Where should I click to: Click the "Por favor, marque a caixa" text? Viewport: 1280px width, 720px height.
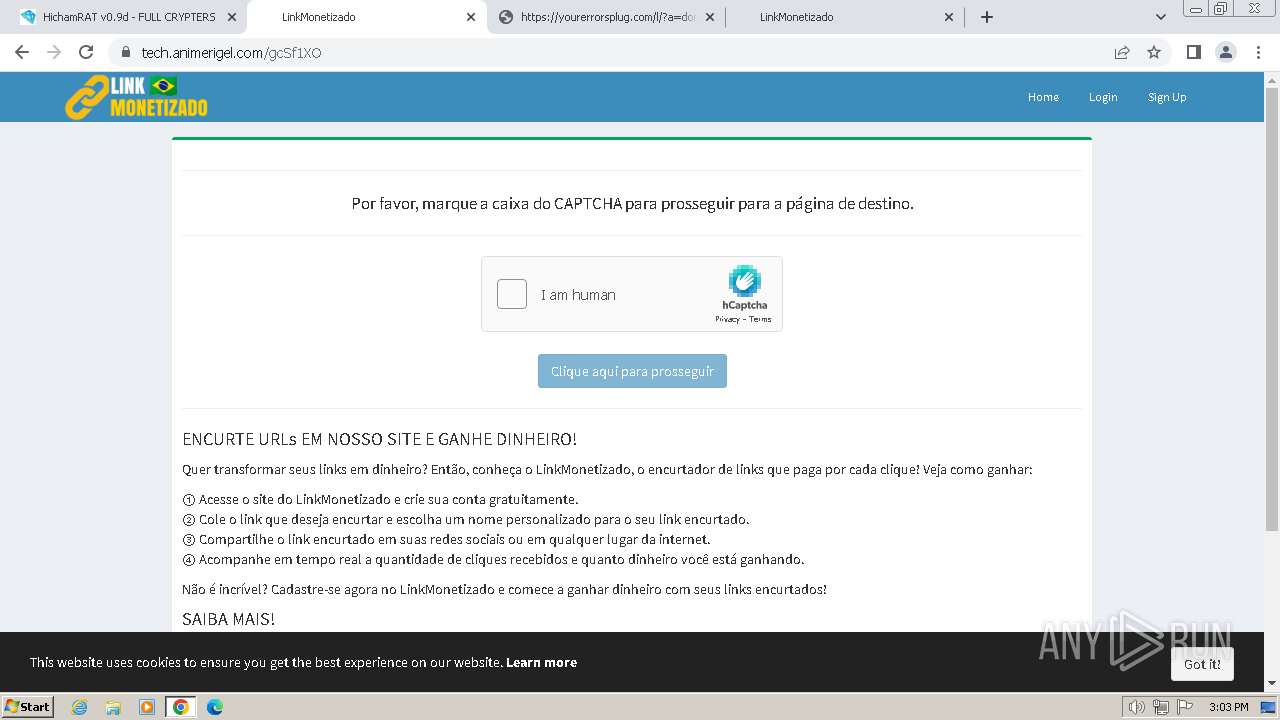[x=632, y=203]
